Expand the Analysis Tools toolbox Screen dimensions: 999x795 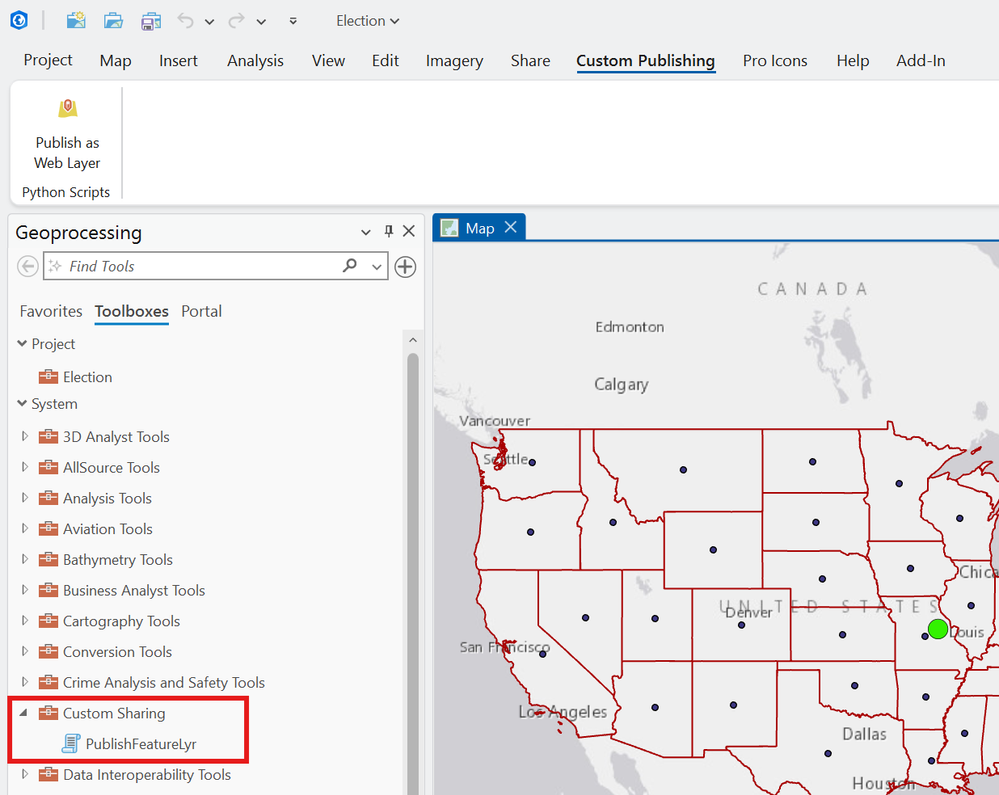pyautogui.click(x=25, y=498)
